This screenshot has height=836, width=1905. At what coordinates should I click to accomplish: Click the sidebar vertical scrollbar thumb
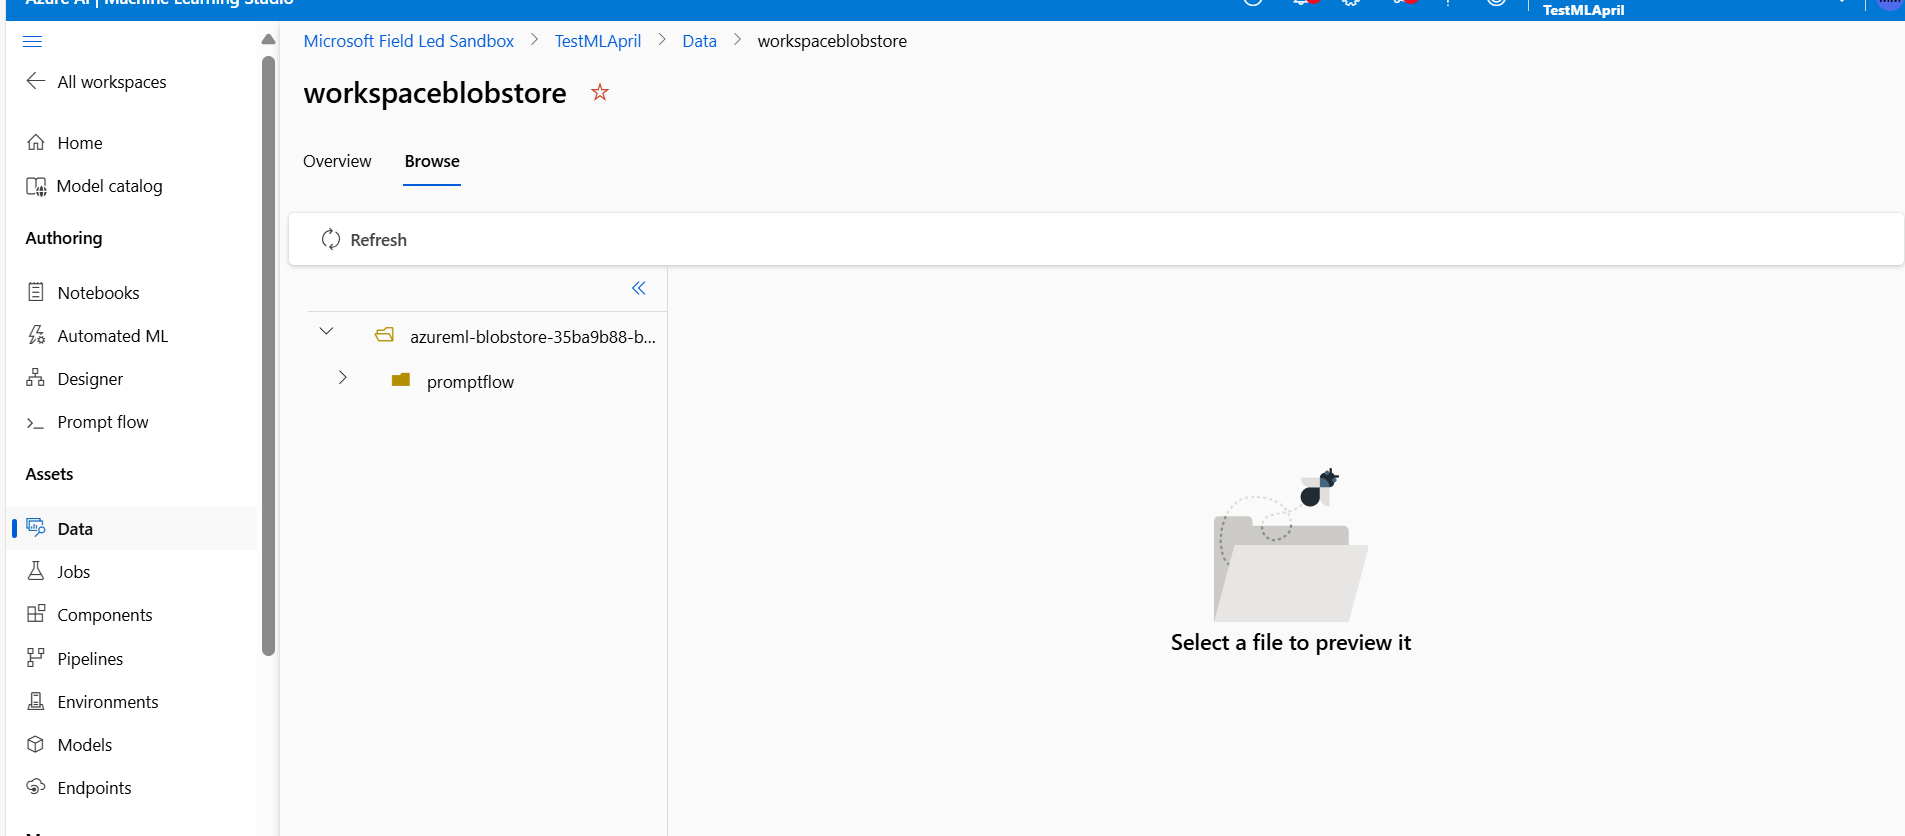point(268,356)
